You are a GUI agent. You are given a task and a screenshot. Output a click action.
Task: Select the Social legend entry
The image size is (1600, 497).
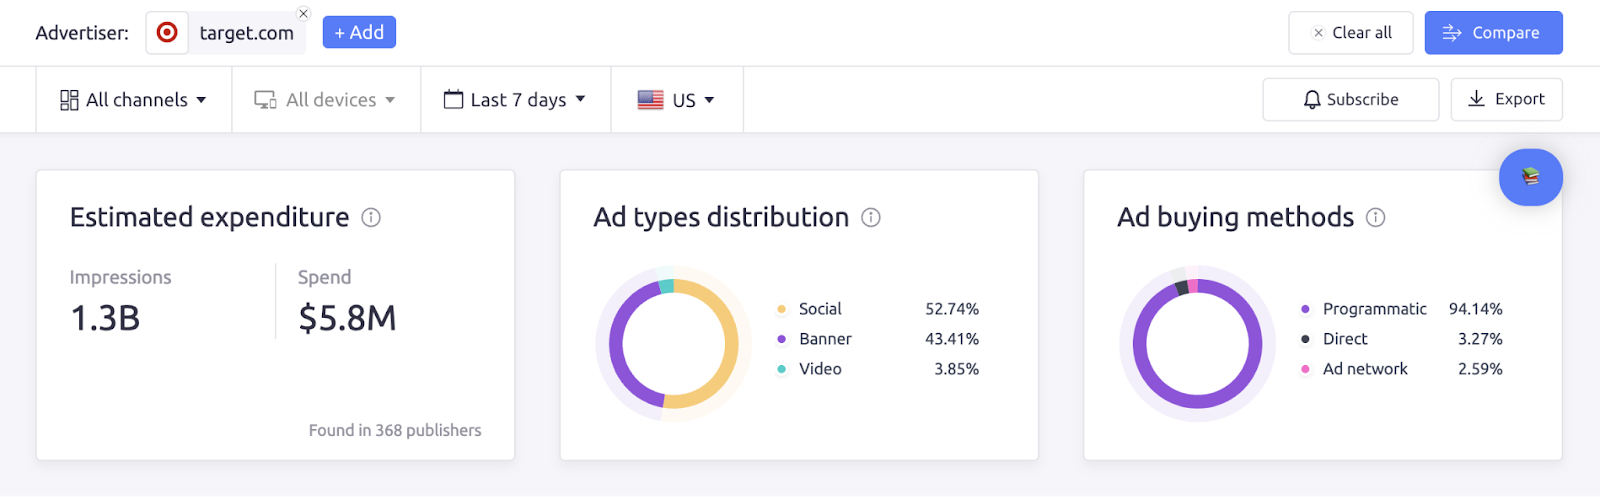tap(820, 309)
